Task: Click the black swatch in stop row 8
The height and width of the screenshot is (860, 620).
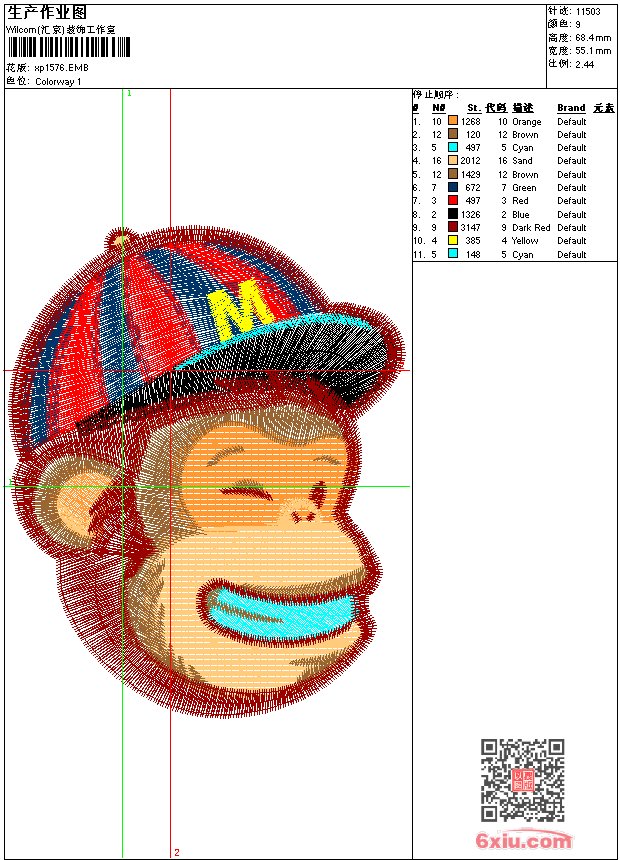Action: pyautogui.click(x=453, y=214)
